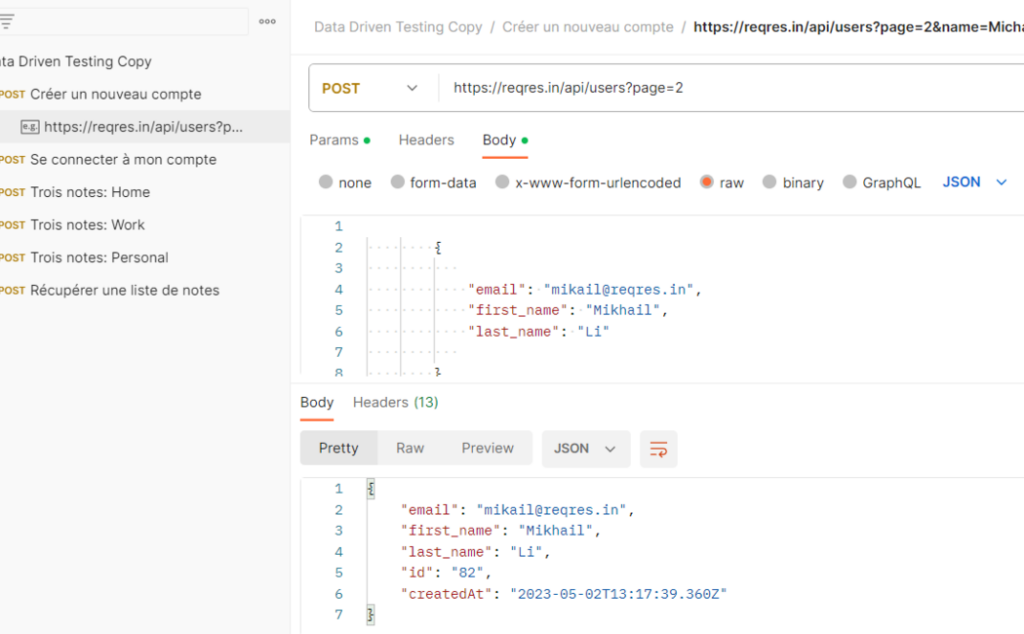Viewport: 1024px width, 634px height.
Task: Select the GraphQL body radio button
Action: click(x=850, y=182)
